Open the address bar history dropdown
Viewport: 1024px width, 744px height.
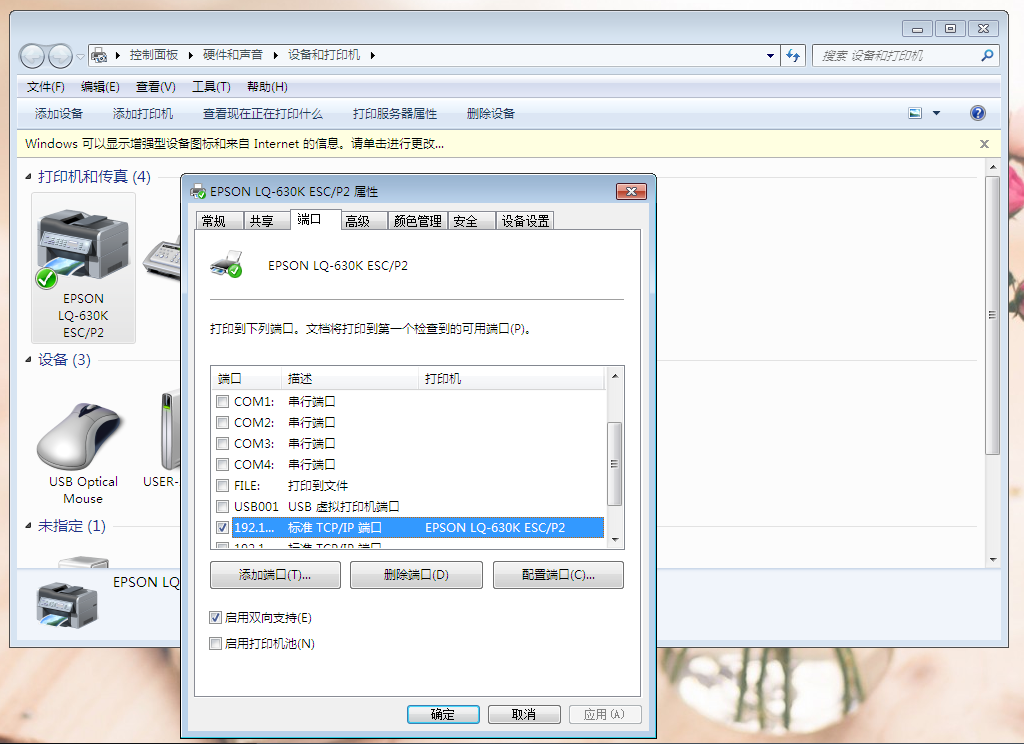[771, 56]
